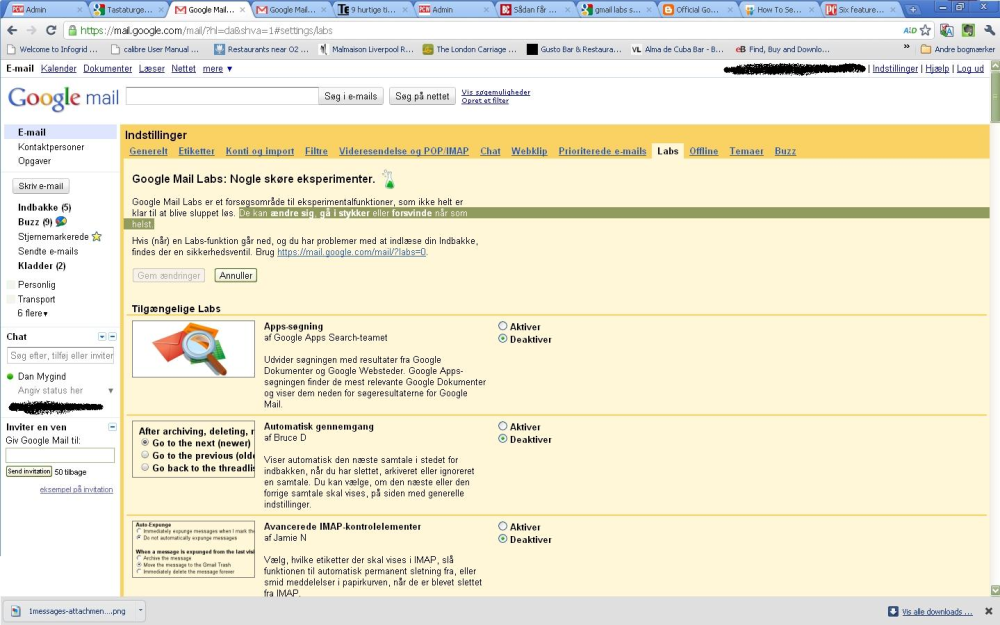Viewport: 1000px width, 625px height.
Task: Click the Kalender link in top bar
Action: [x=59, y=68]
